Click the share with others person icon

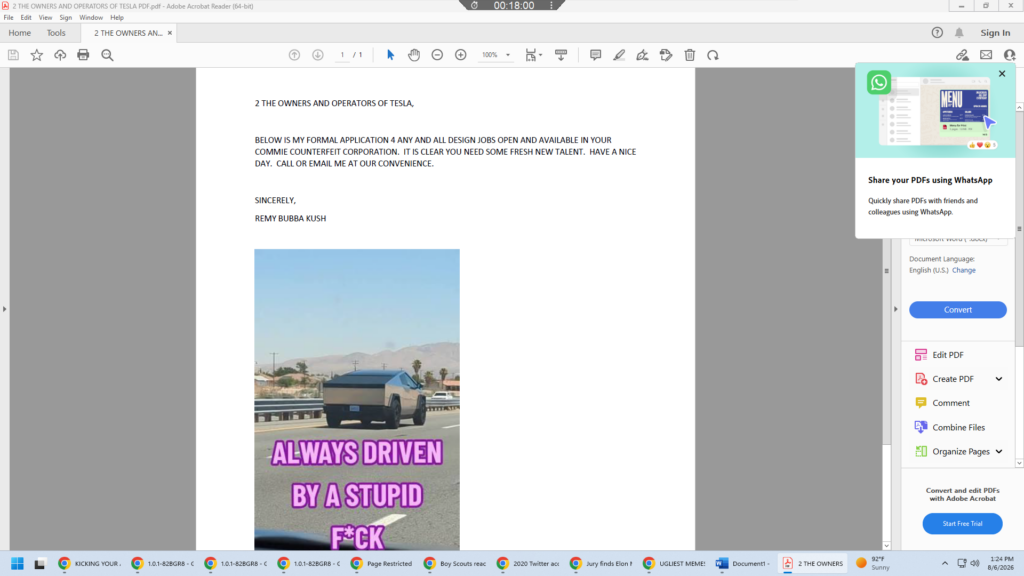[1010, 55]
